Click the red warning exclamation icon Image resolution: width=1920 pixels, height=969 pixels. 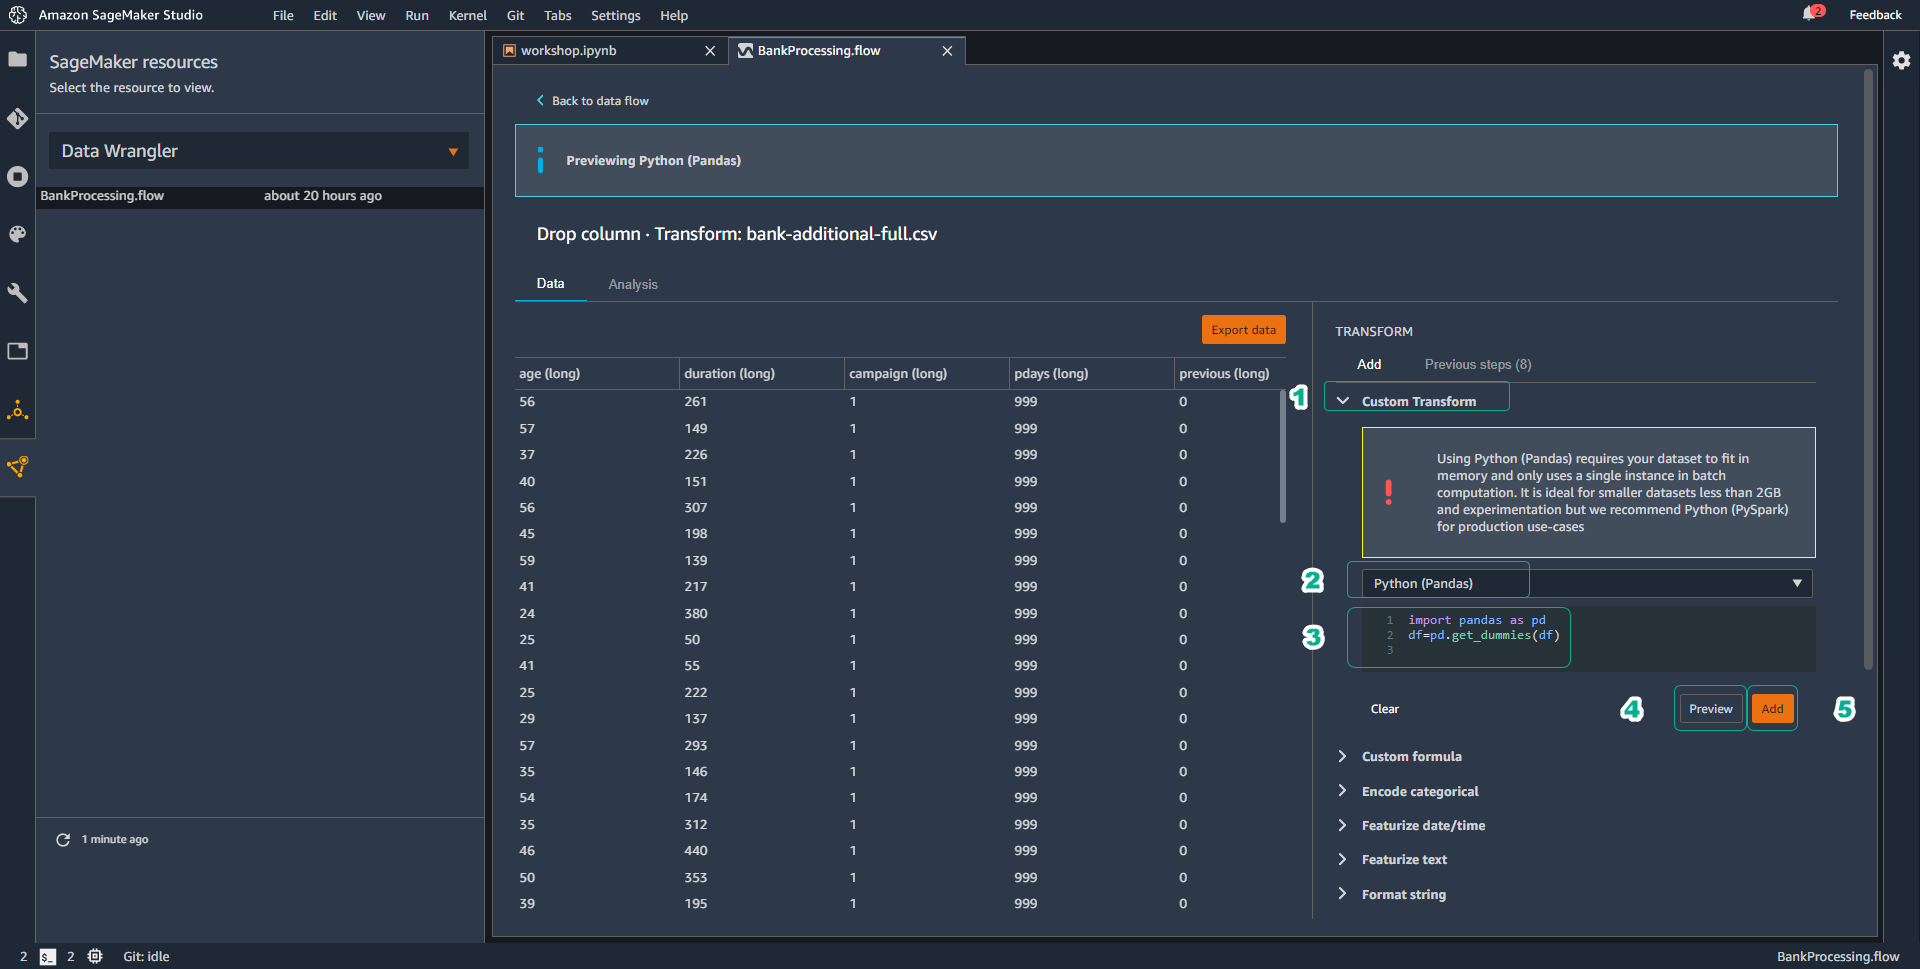1388,492
